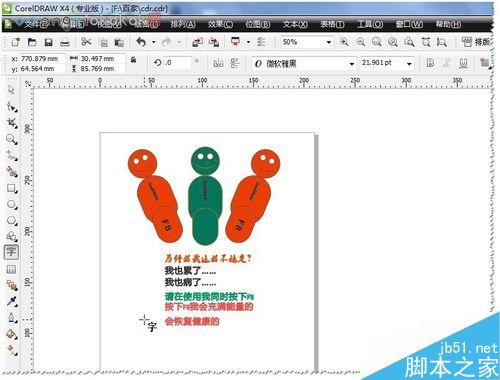Select the Rectangle tool in toolbox
Image resolution: width=500 pixels, height=380 pixels.
pos(12,188)
